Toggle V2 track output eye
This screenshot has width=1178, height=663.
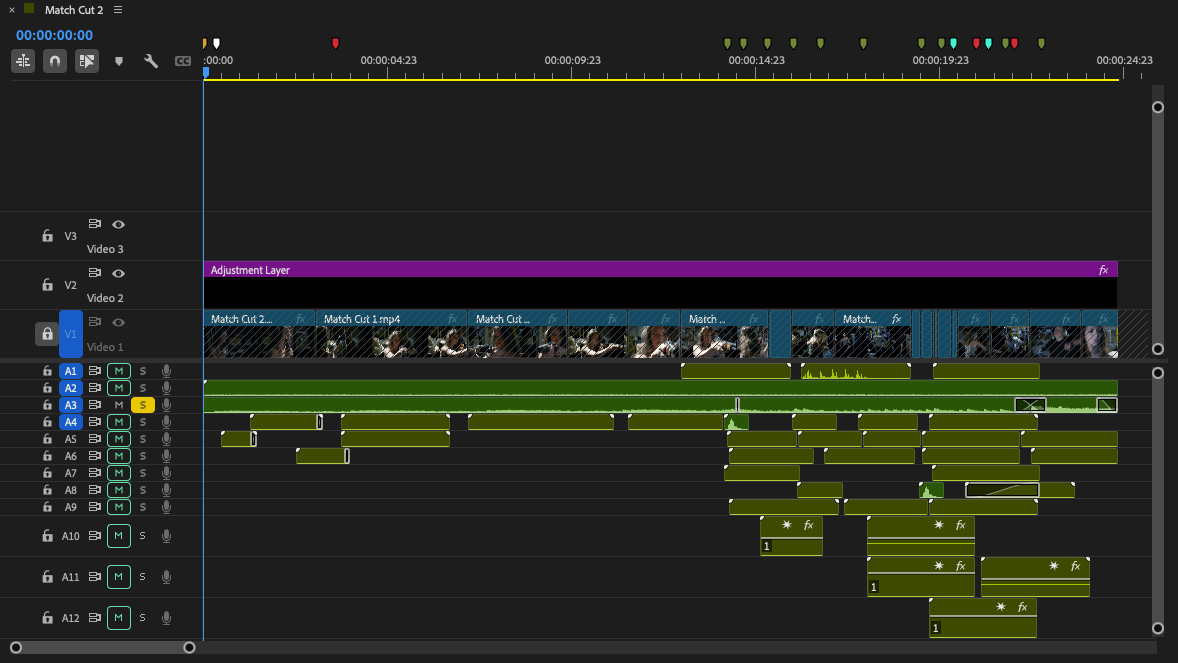(x=118, y=273)
